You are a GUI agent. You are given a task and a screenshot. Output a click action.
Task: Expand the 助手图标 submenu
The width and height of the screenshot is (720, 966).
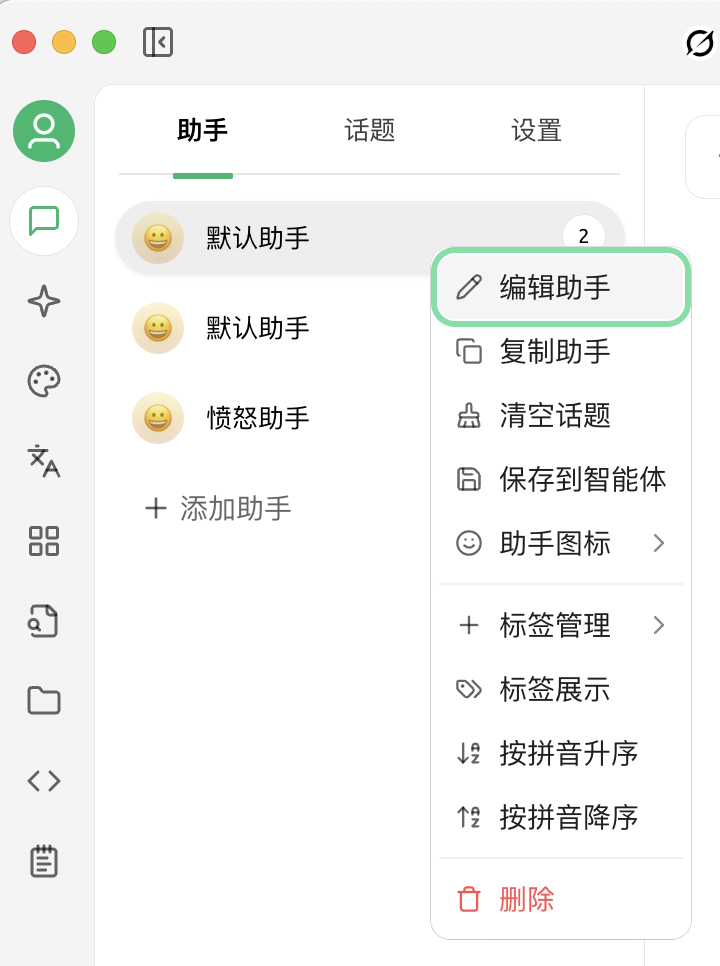coord(560,543)
